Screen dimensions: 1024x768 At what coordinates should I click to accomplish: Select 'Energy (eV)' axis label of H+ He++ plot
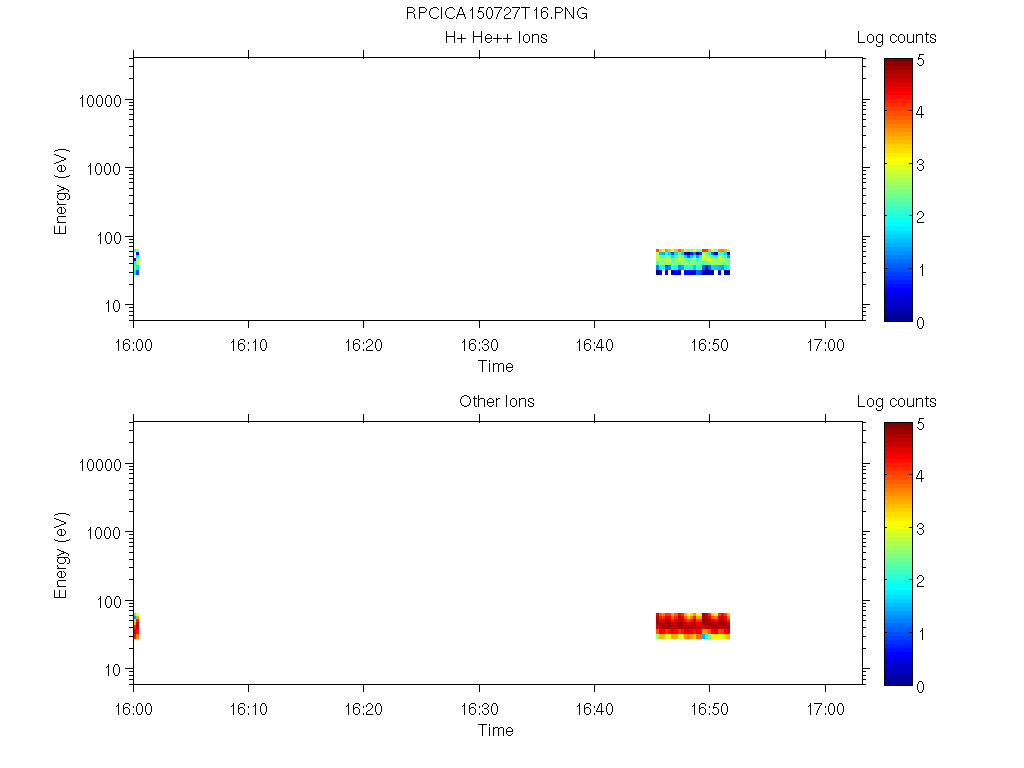[61, 192]
